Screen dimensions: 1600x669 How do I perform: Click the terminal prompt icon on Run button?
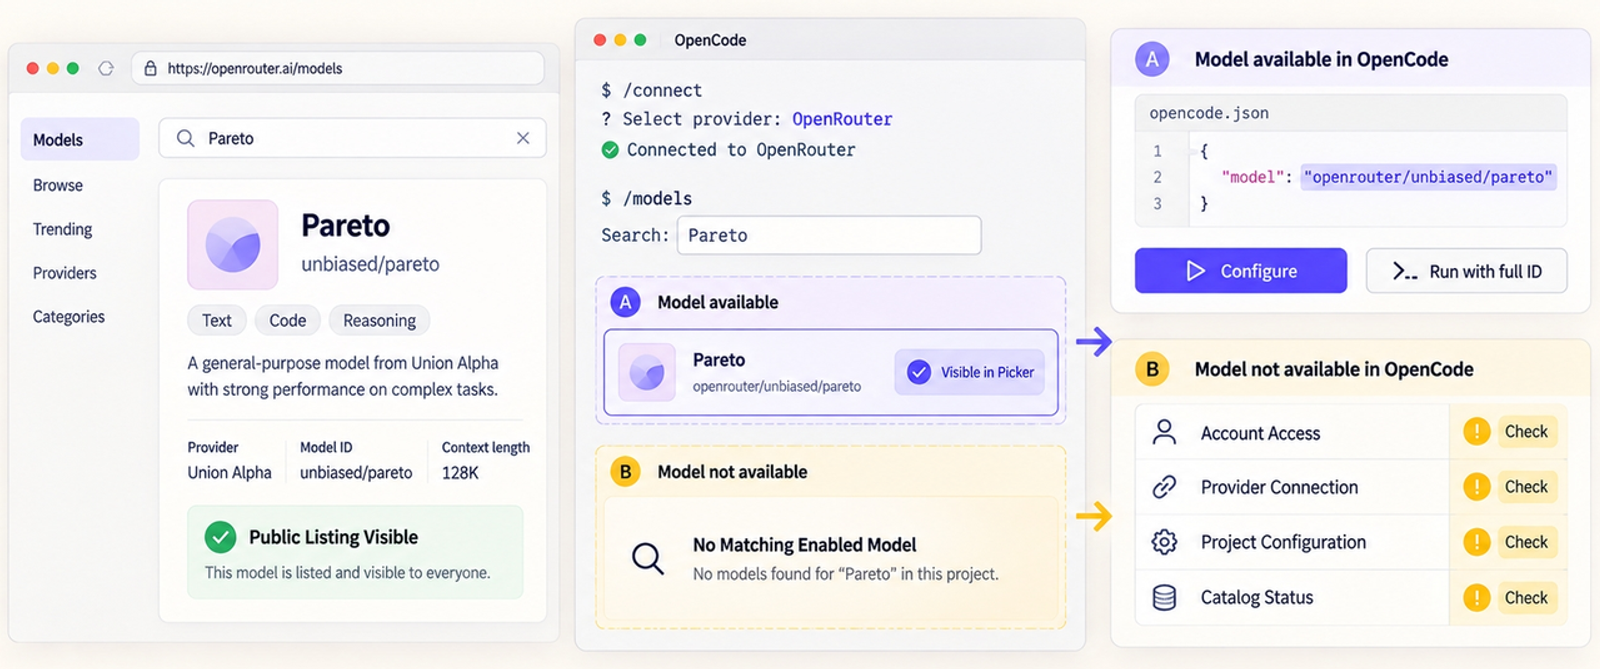1405,272
